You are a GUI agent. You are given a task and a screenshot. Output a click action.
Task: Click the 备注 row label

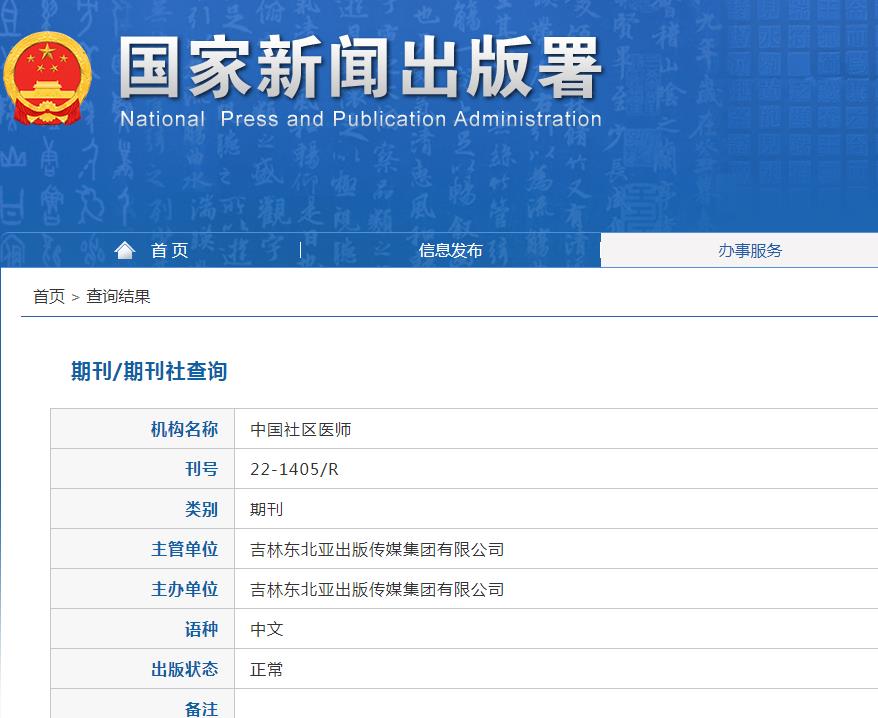pos(198,706)
